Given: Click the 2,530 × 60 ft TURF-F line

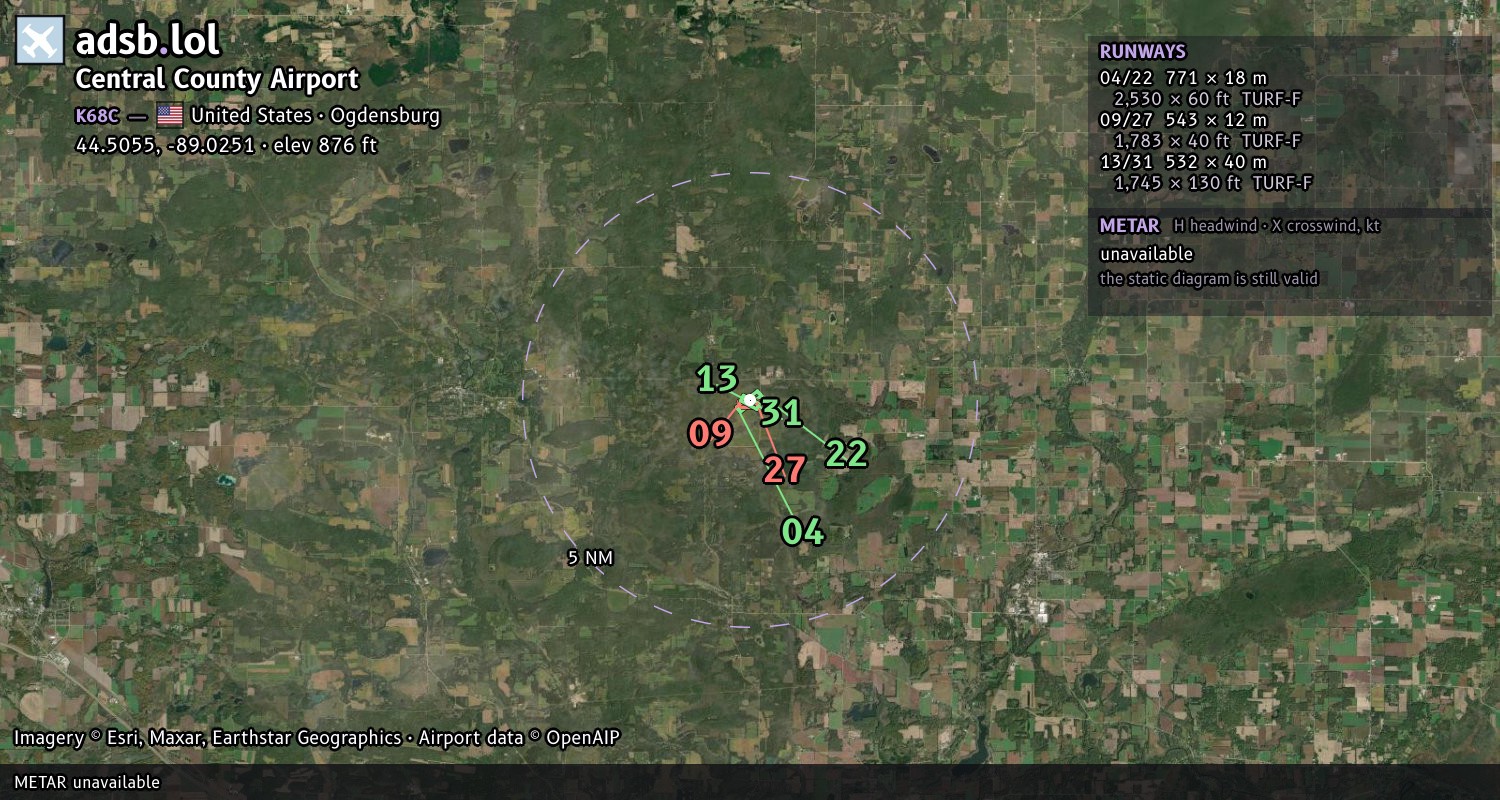Looking at the screenshot, I should [1207, 98].
